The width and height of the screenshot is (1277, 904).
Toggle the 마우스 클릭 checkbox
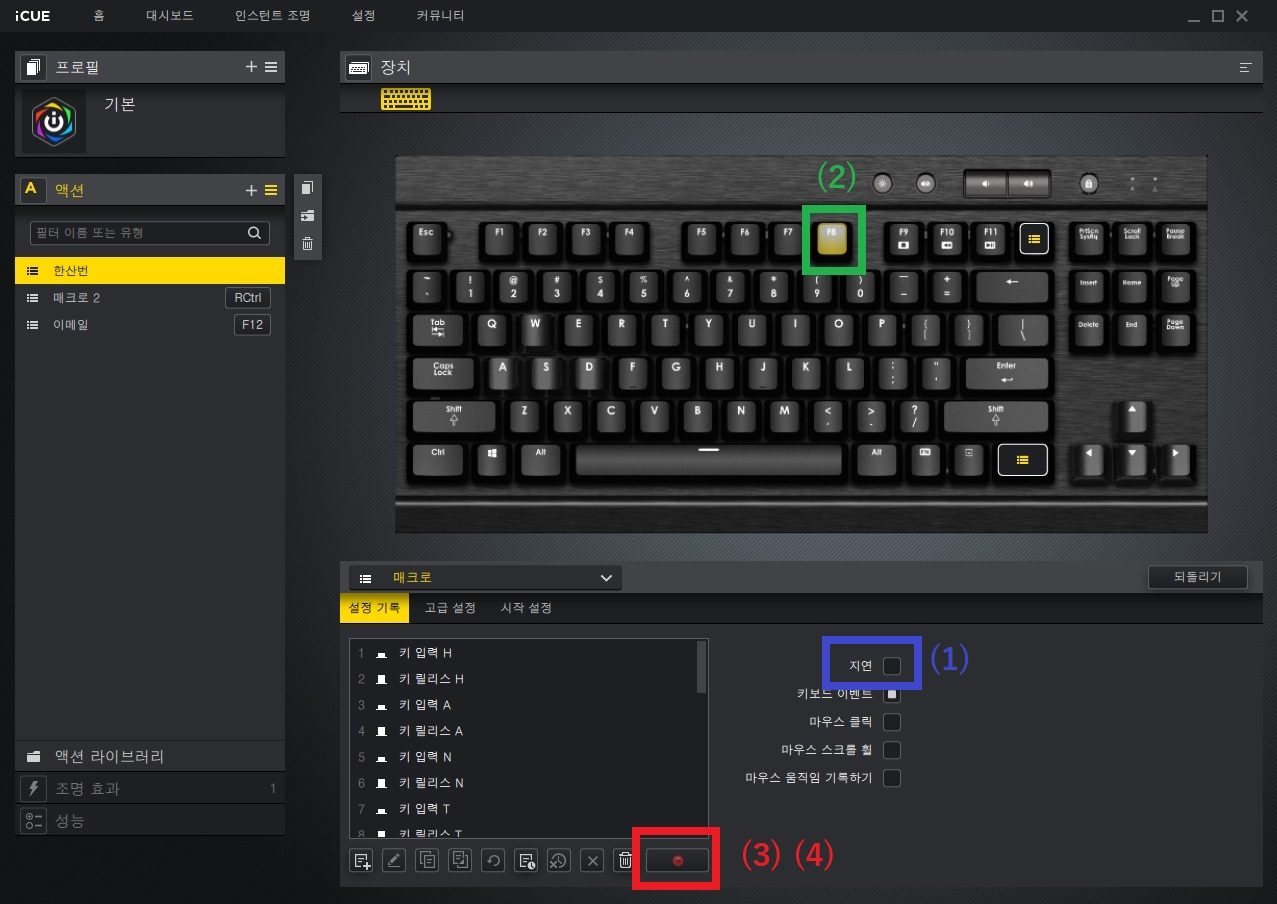point(892,721)
